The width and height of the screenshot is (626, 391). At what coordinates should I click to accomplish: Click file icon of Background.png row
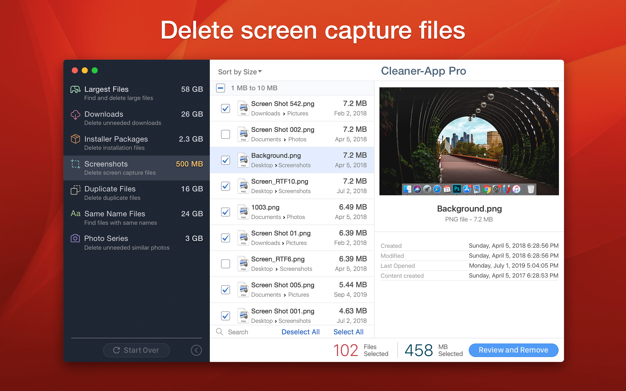coord(243,160)
